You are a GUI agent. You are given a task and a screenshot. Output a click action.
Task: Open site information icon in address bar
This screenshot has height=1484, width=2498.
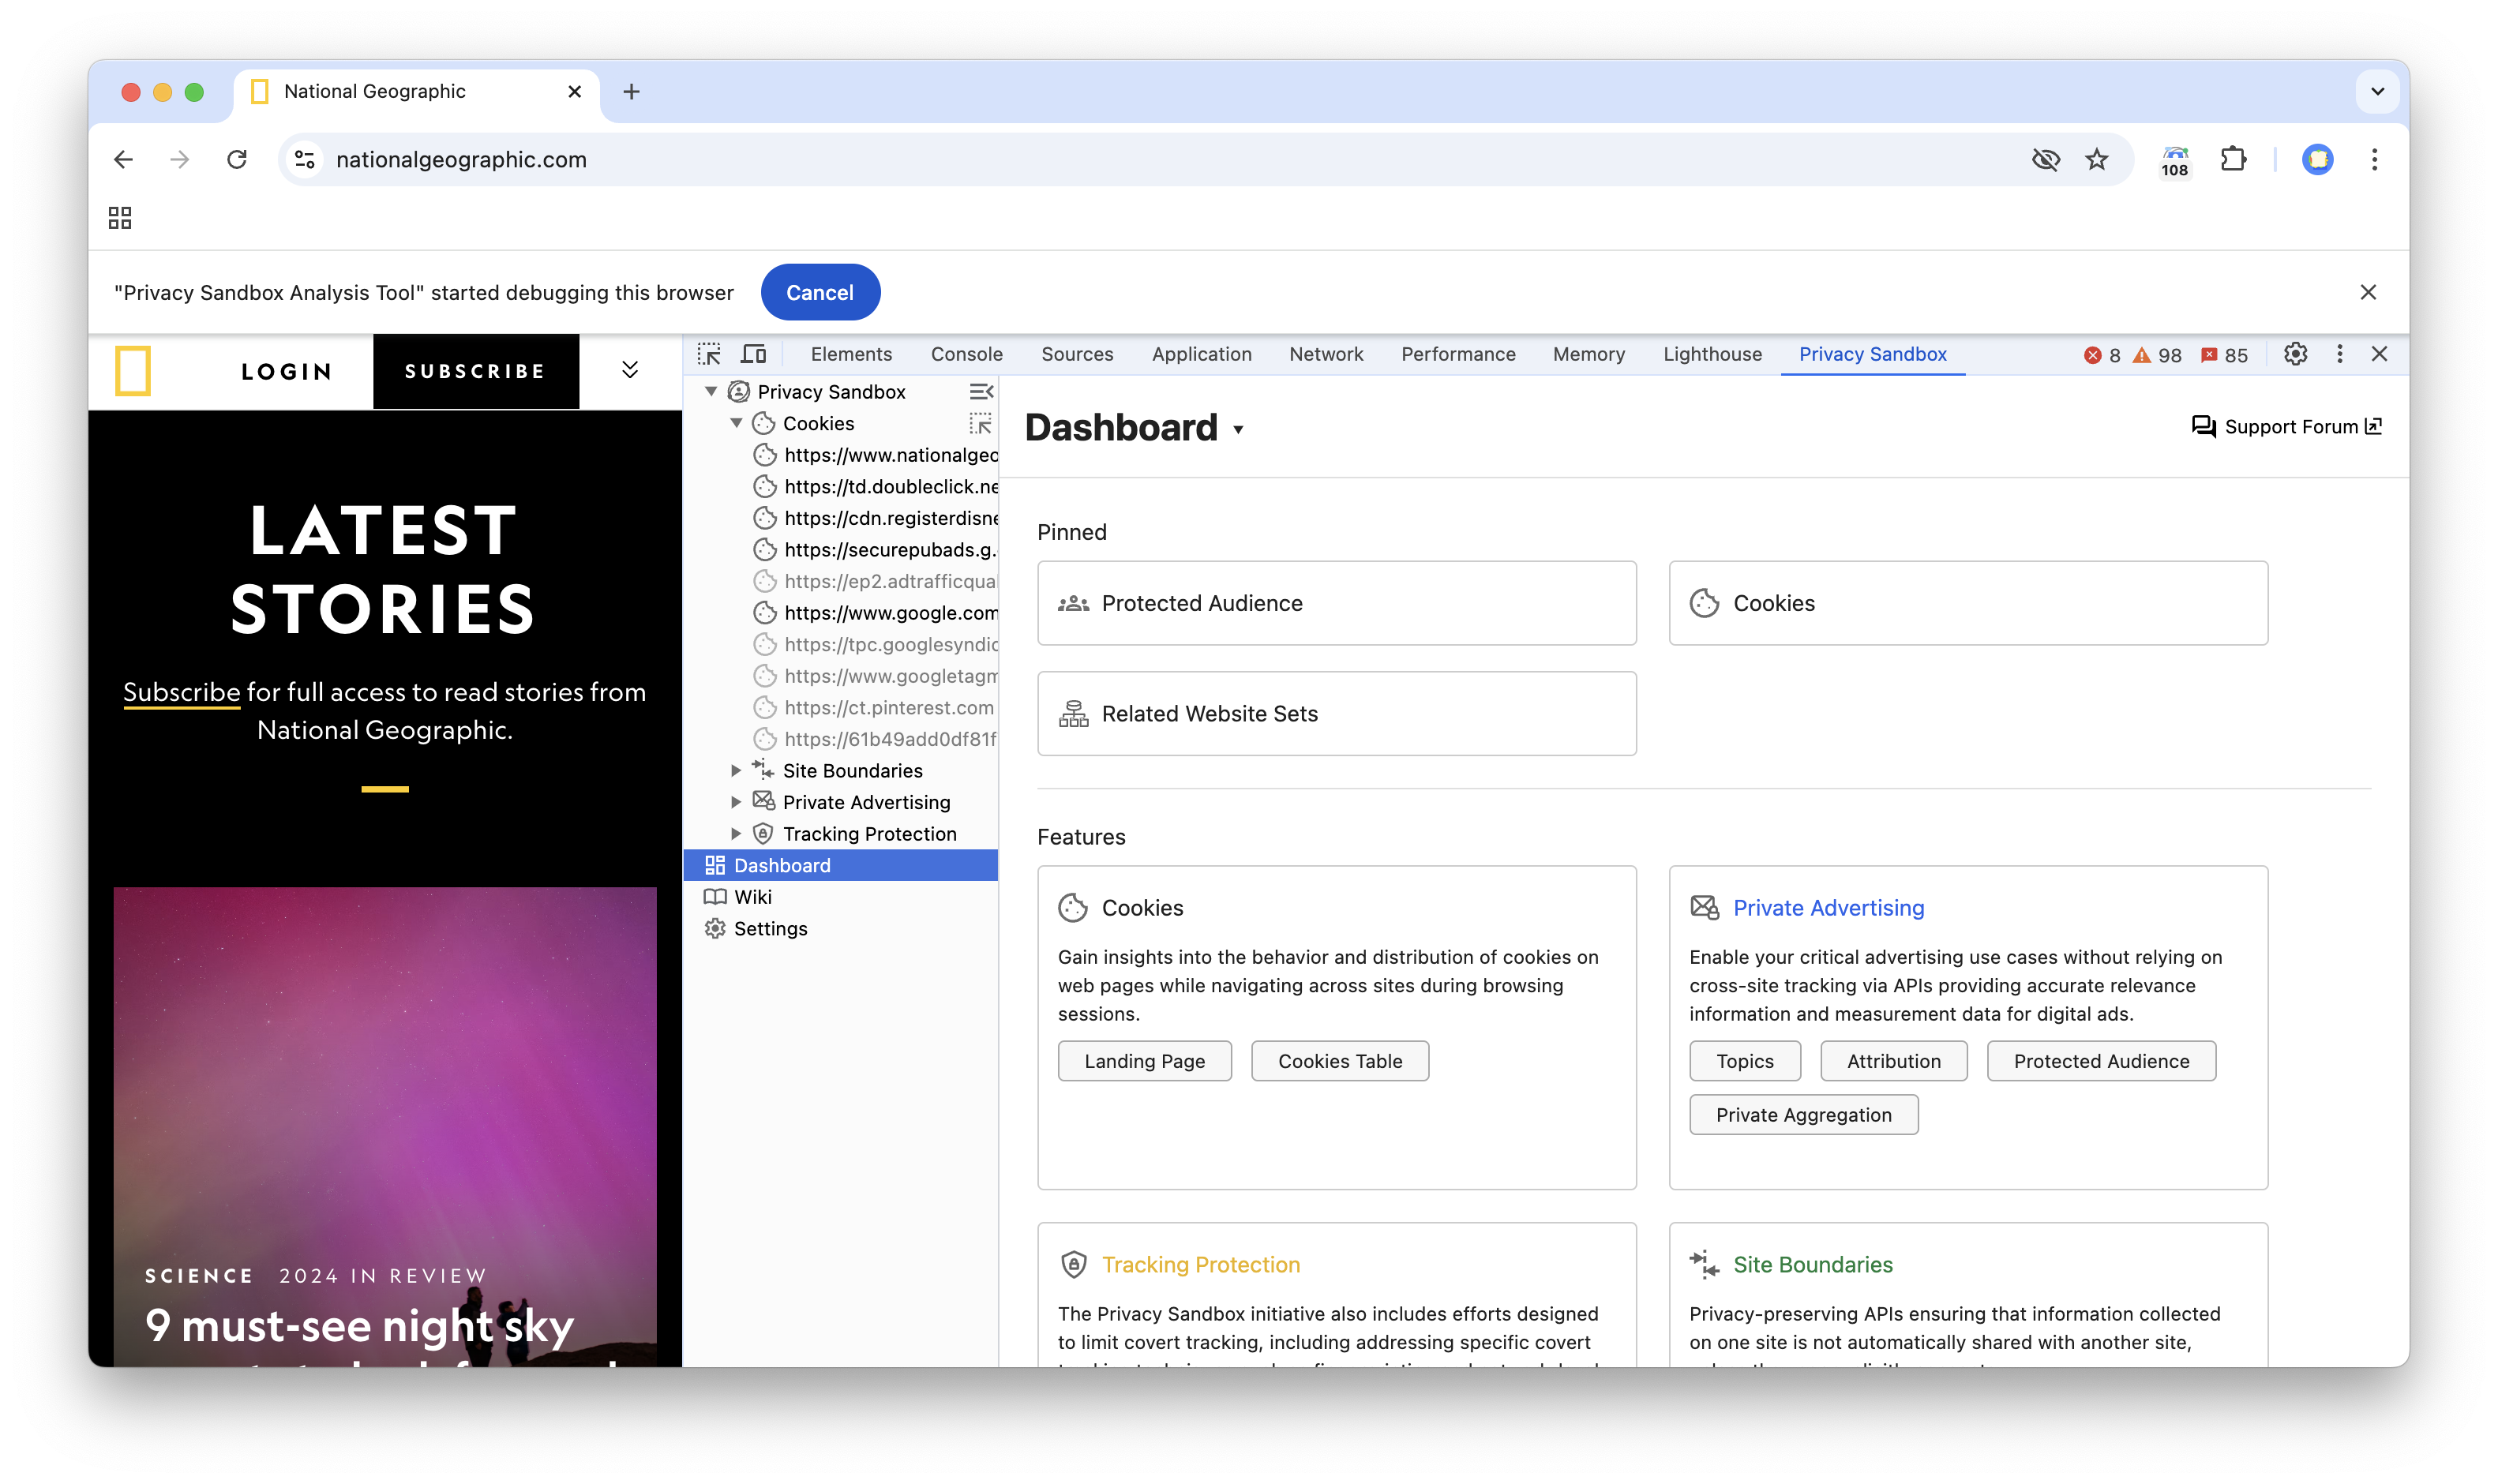305,159
